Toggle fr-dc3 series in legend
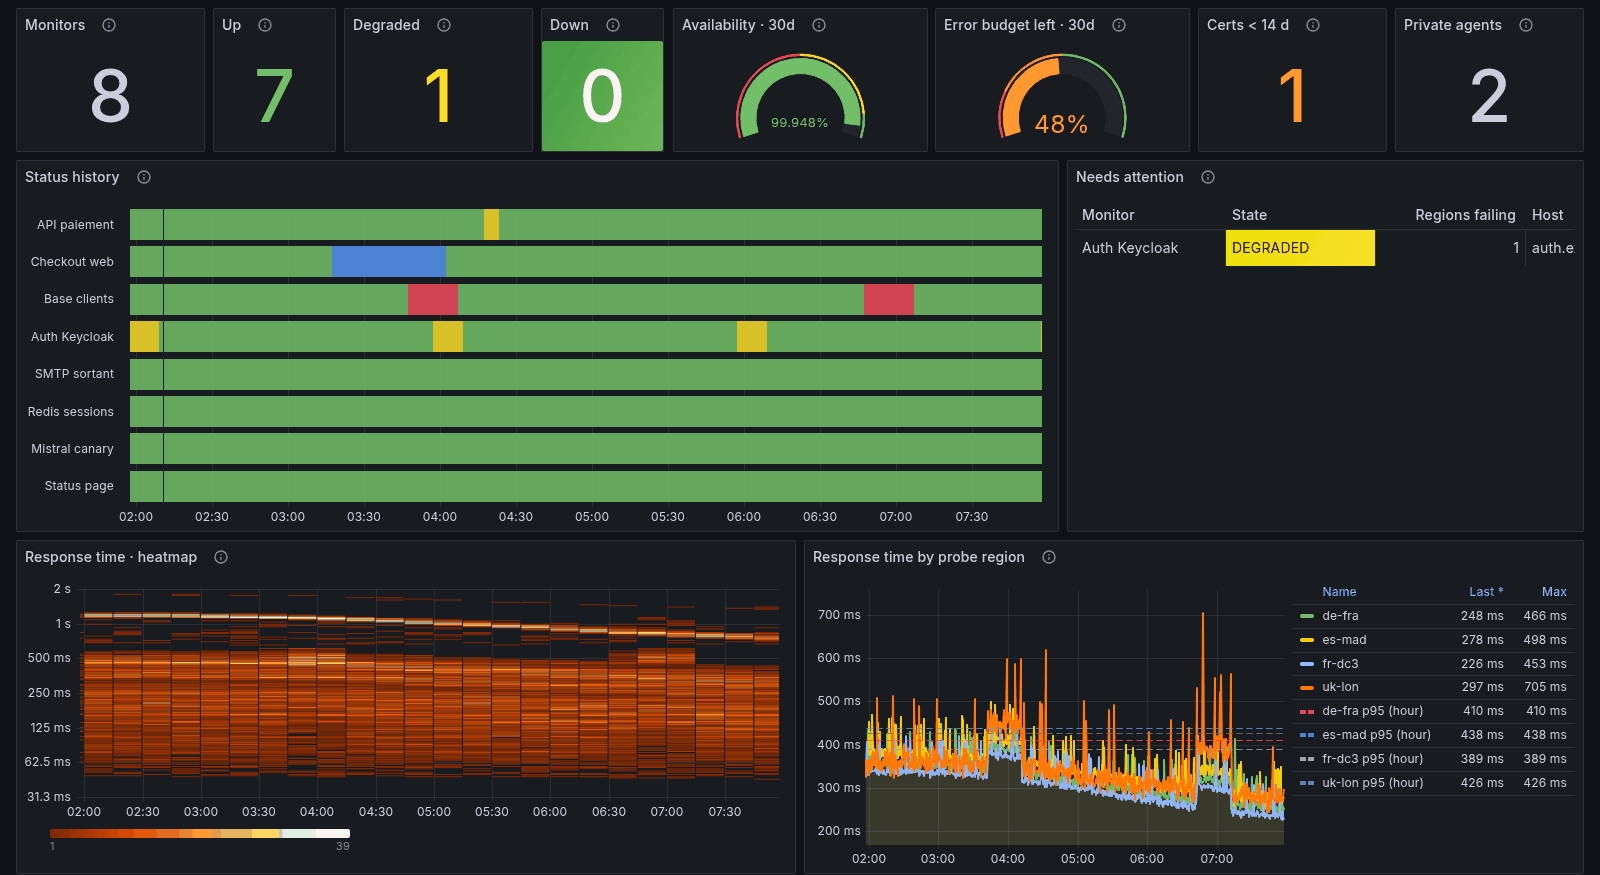Screen dimensions: 1600x875 click(1340, 664)
